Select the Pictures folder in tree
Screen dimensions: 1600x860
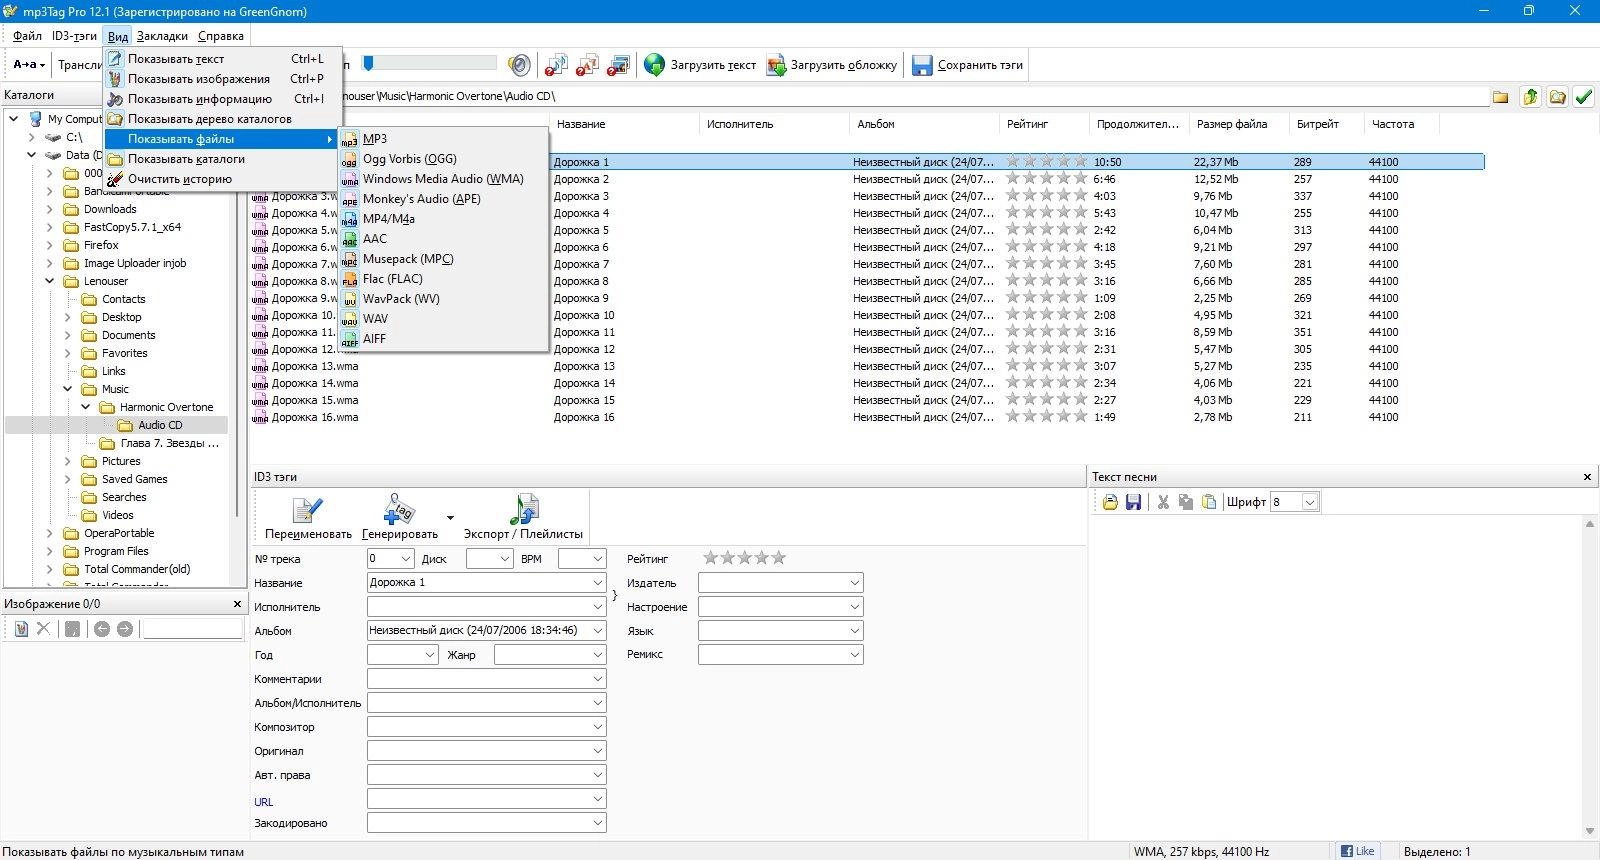(x=121, y=461)
